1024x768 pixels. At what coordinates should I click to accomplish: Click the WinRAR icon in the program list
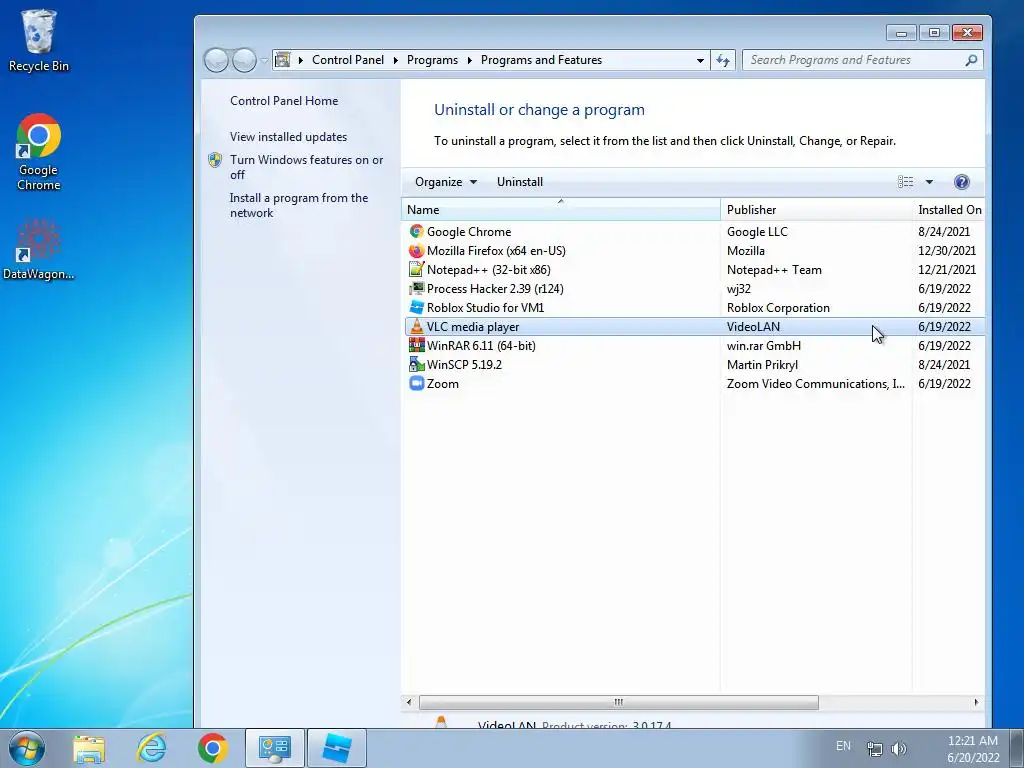416,345
